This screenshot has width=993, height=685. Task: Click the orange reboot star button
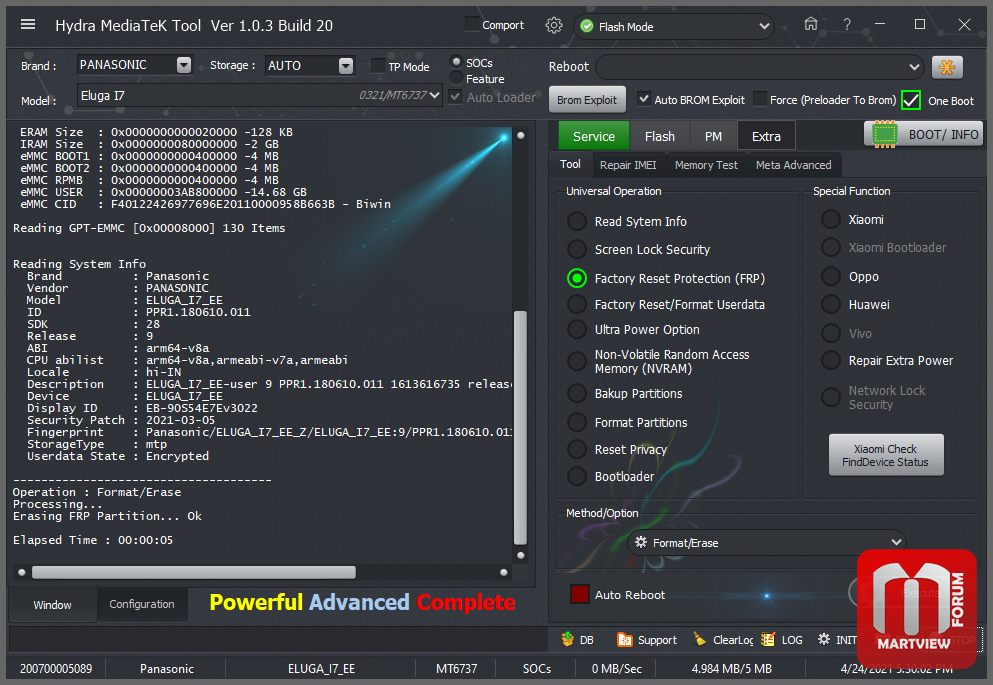point(947,67)
